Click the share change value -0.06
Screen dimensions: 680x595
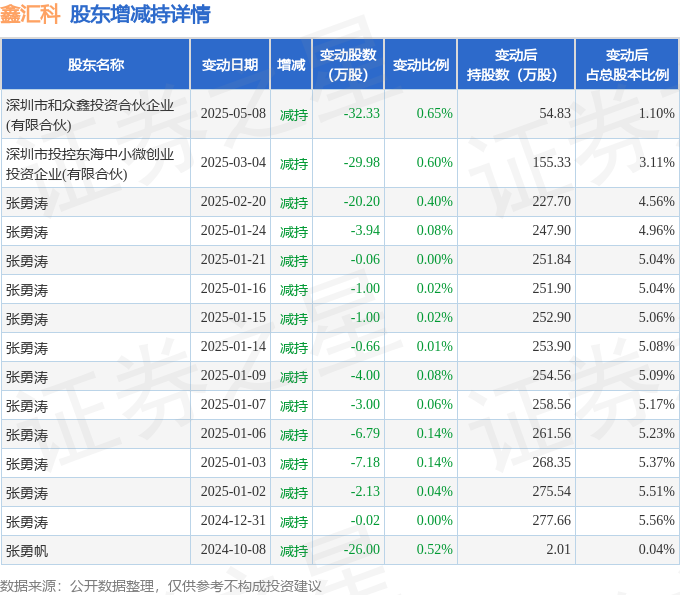[x=365, y=259]
